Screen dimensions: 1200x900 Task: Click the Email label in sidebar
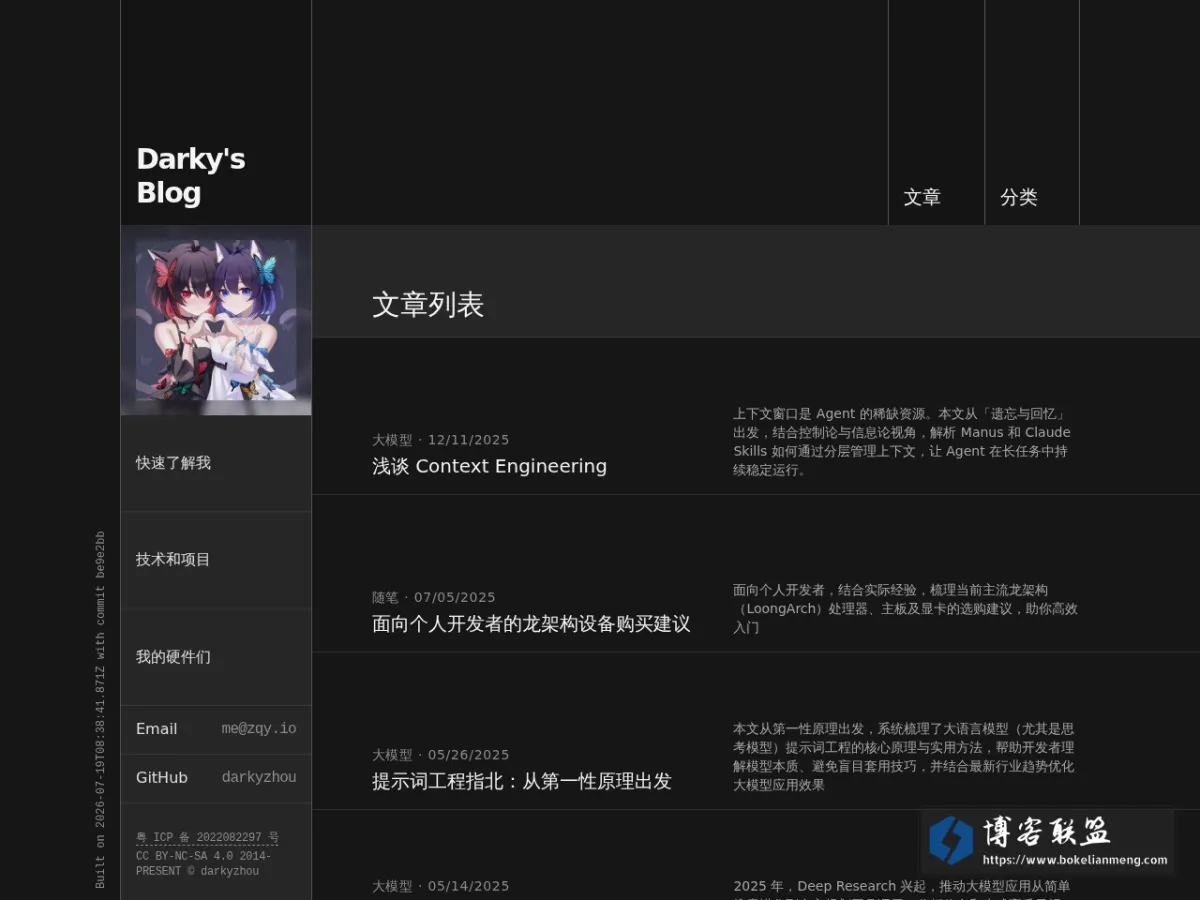156,729
